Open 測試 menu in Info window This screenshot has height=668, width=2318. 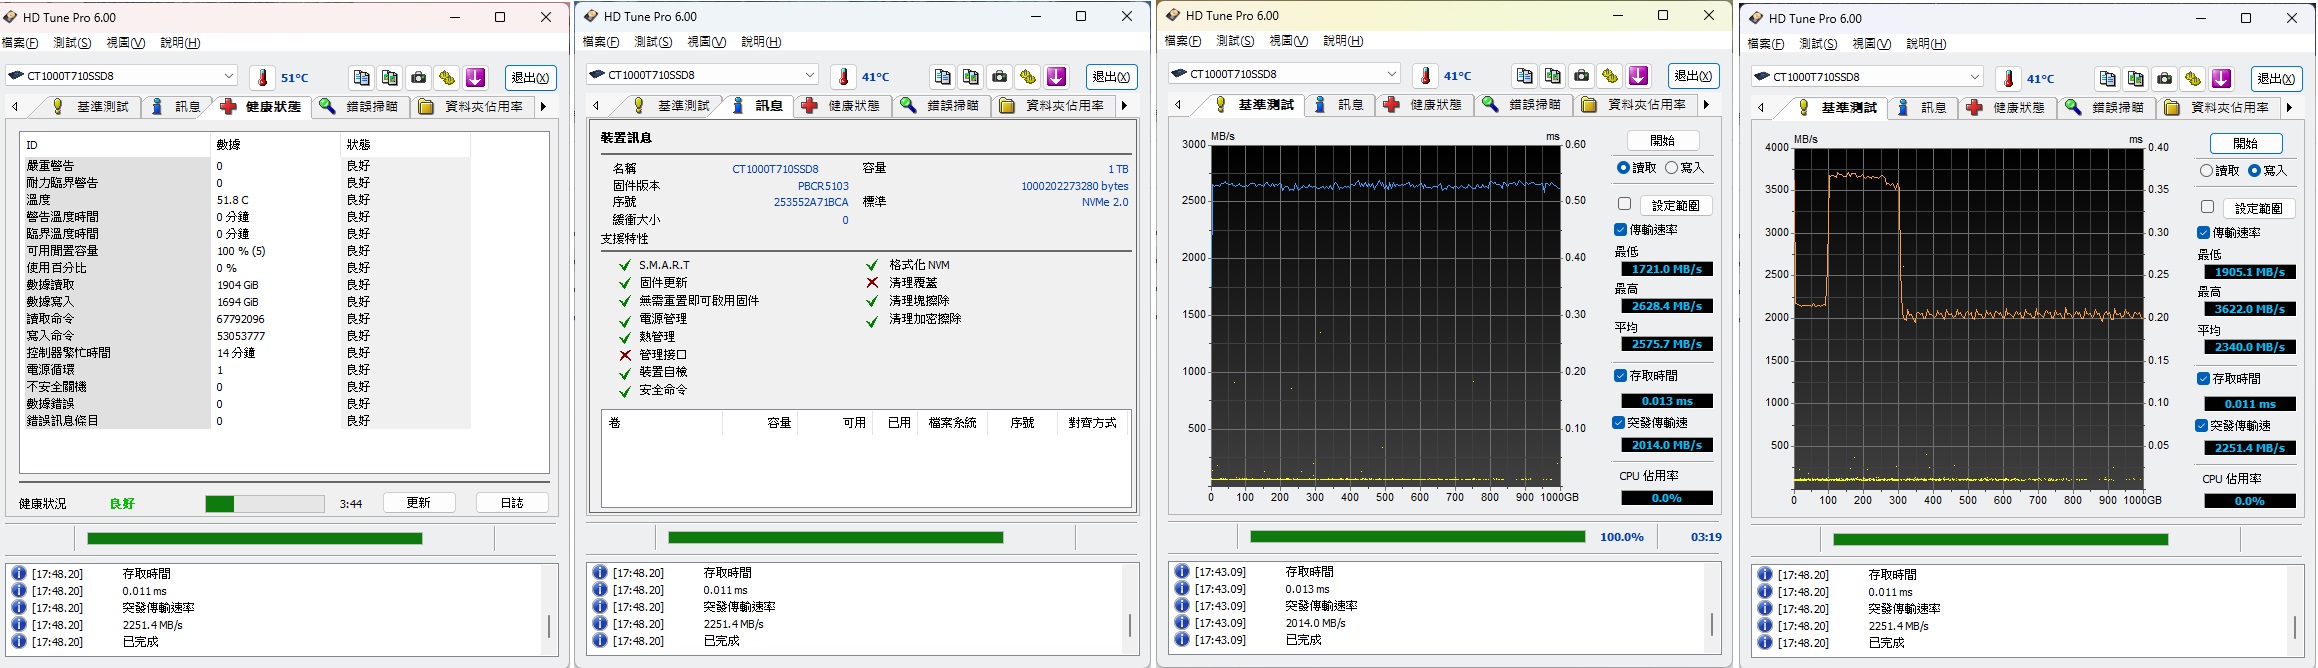(x=653, y=42)
